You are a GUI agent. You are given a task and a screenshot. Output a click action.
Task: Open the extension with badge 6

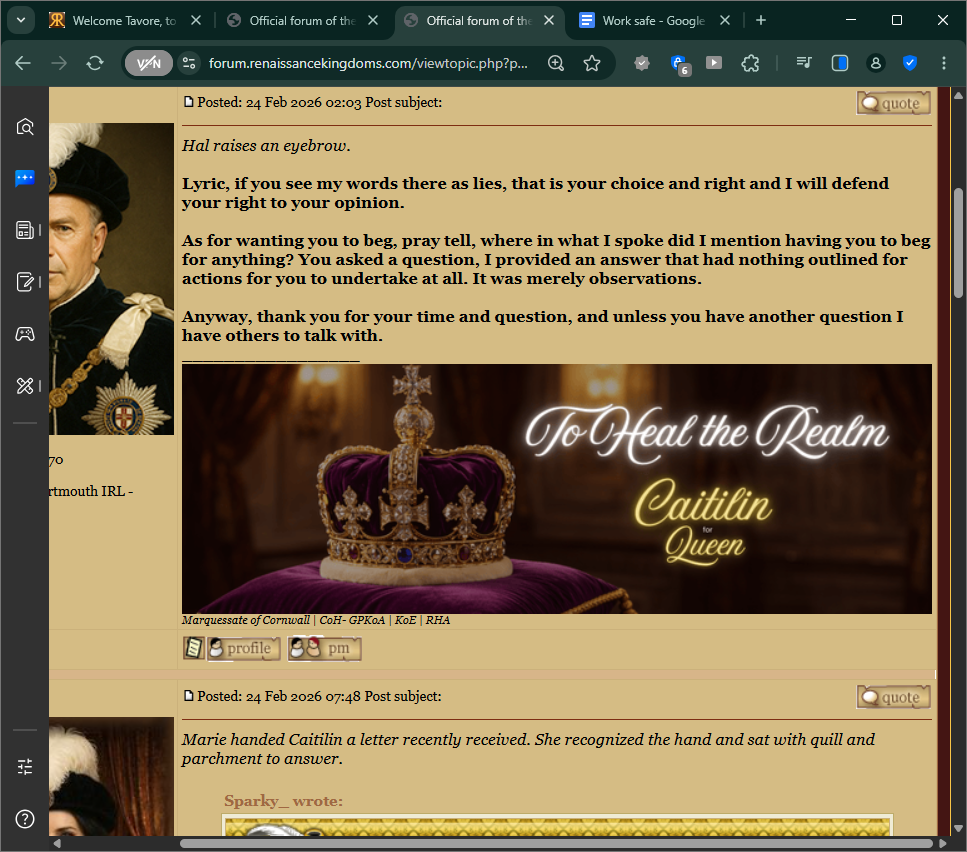coord(679,63)
